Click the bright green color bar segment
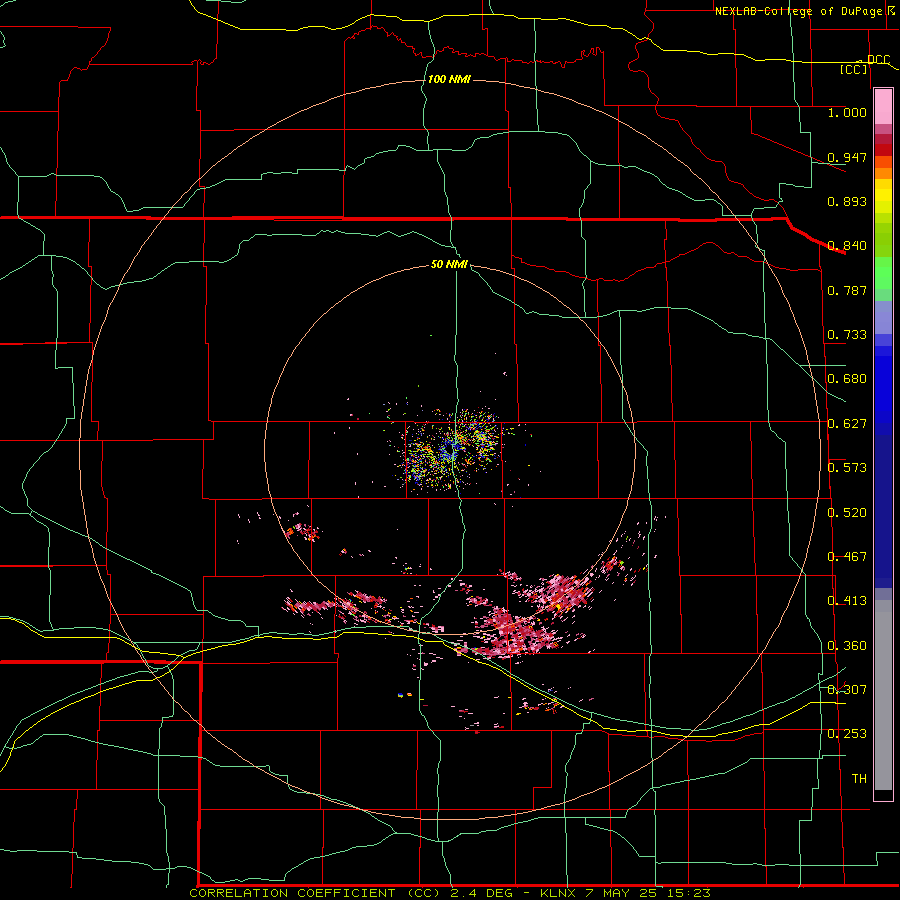The width and height of the screenshot is (900, 900). (x=883, y=273)
